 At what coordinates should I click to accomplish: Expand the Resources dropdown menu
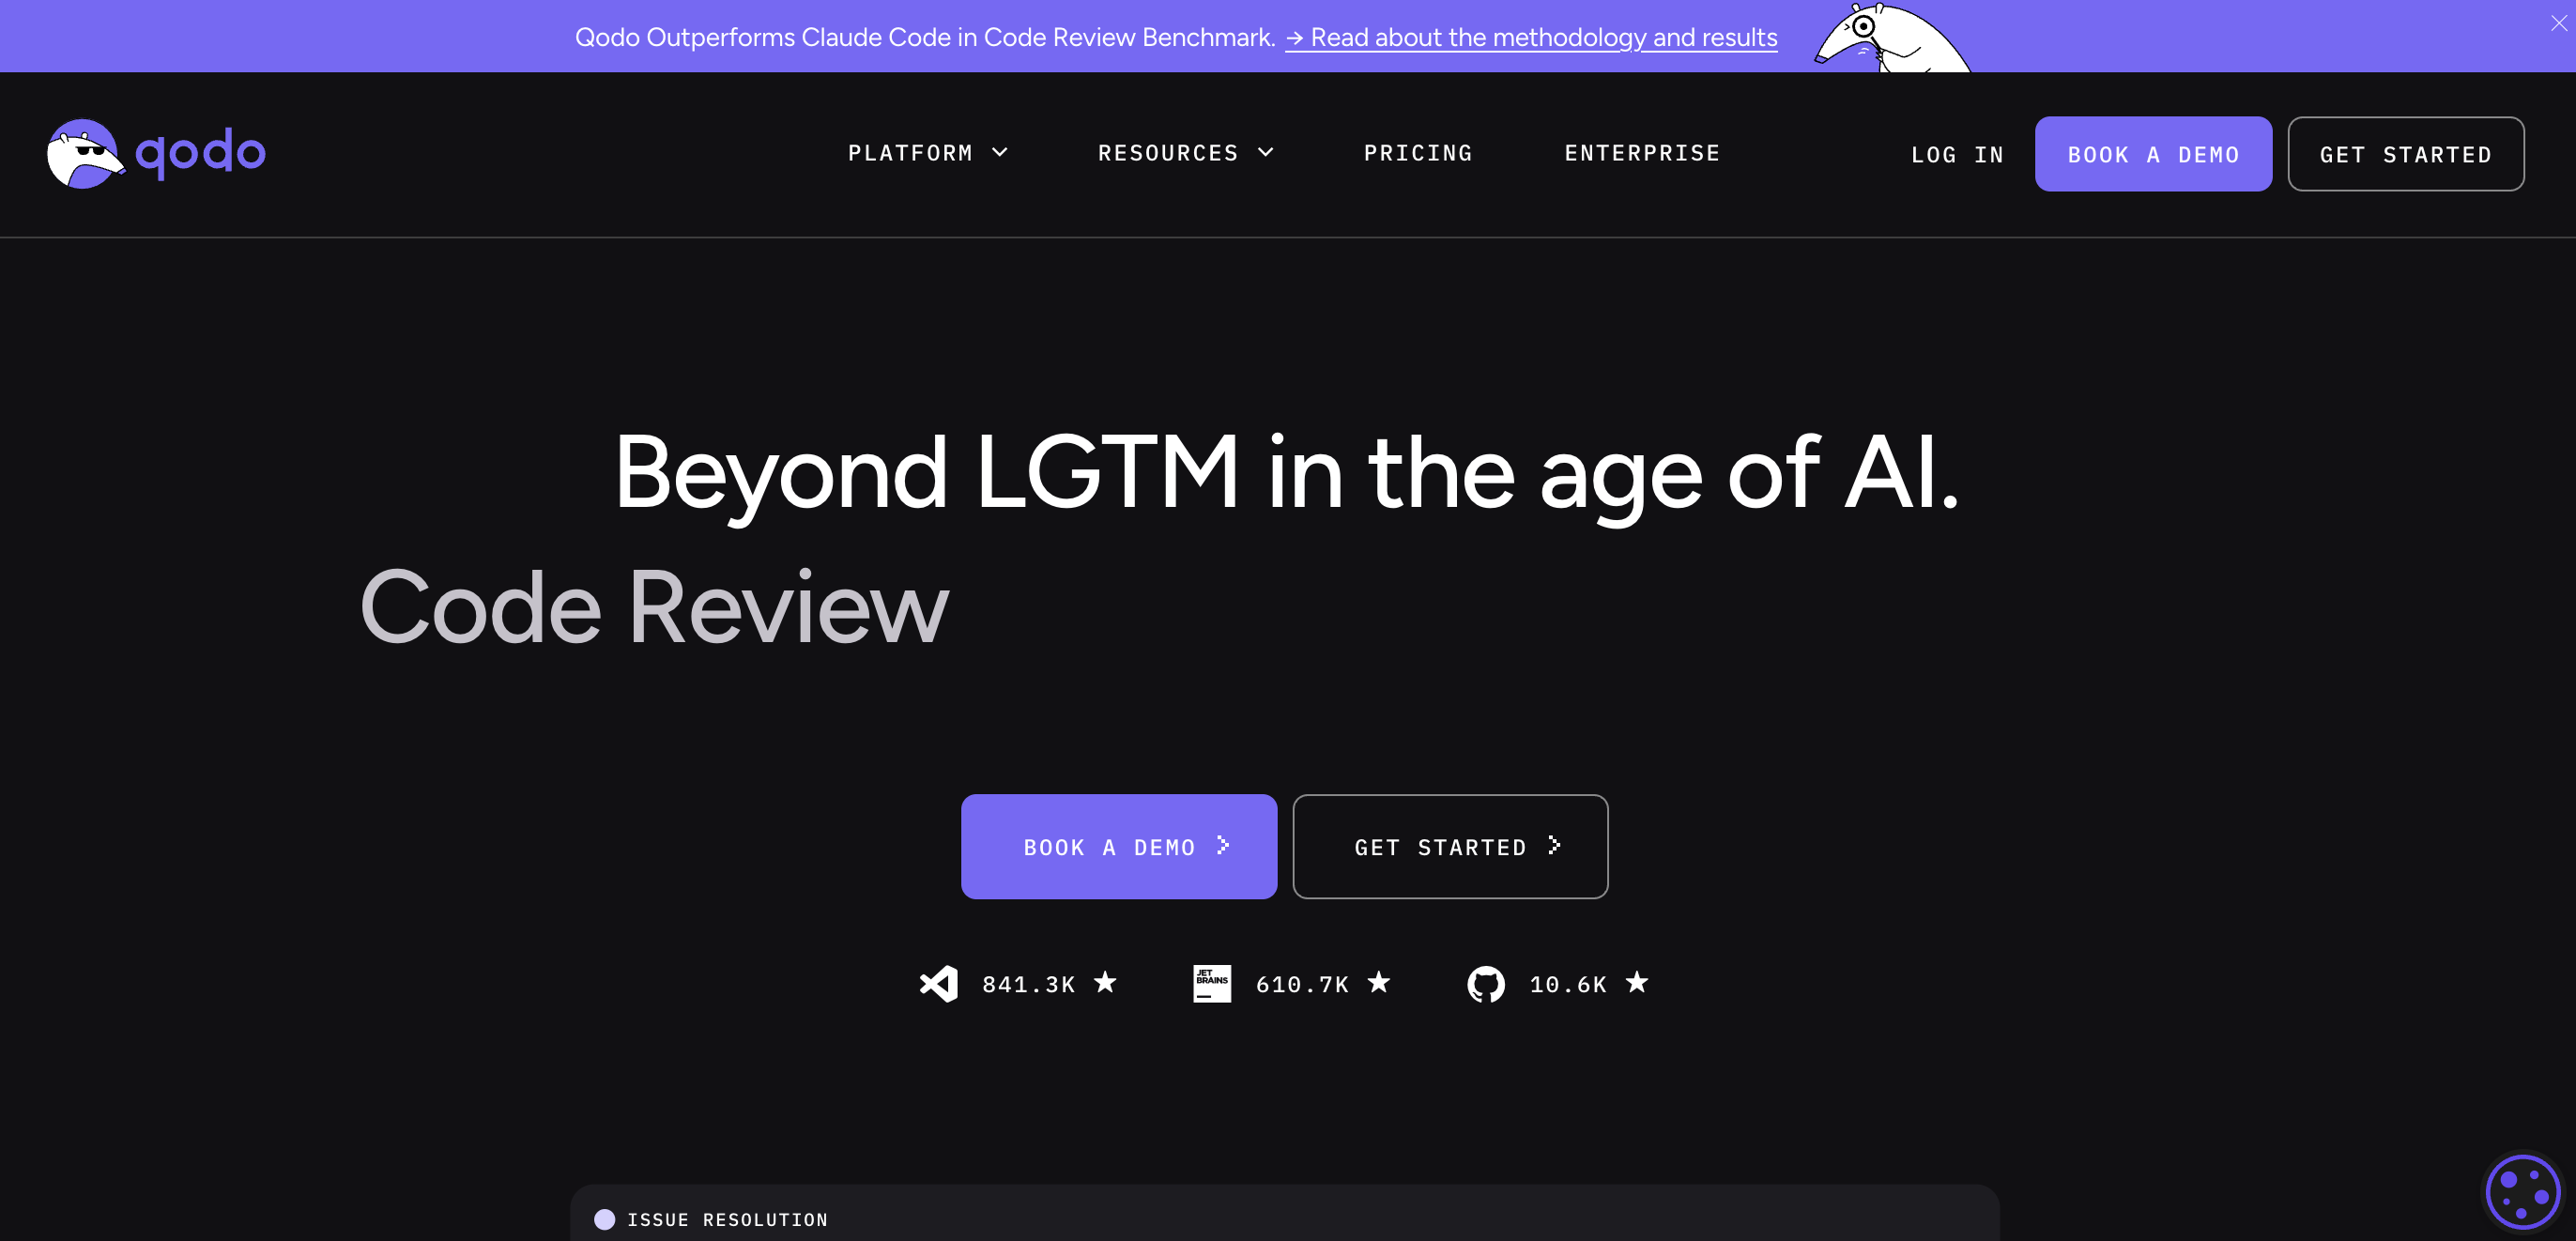pos(1168,153)
